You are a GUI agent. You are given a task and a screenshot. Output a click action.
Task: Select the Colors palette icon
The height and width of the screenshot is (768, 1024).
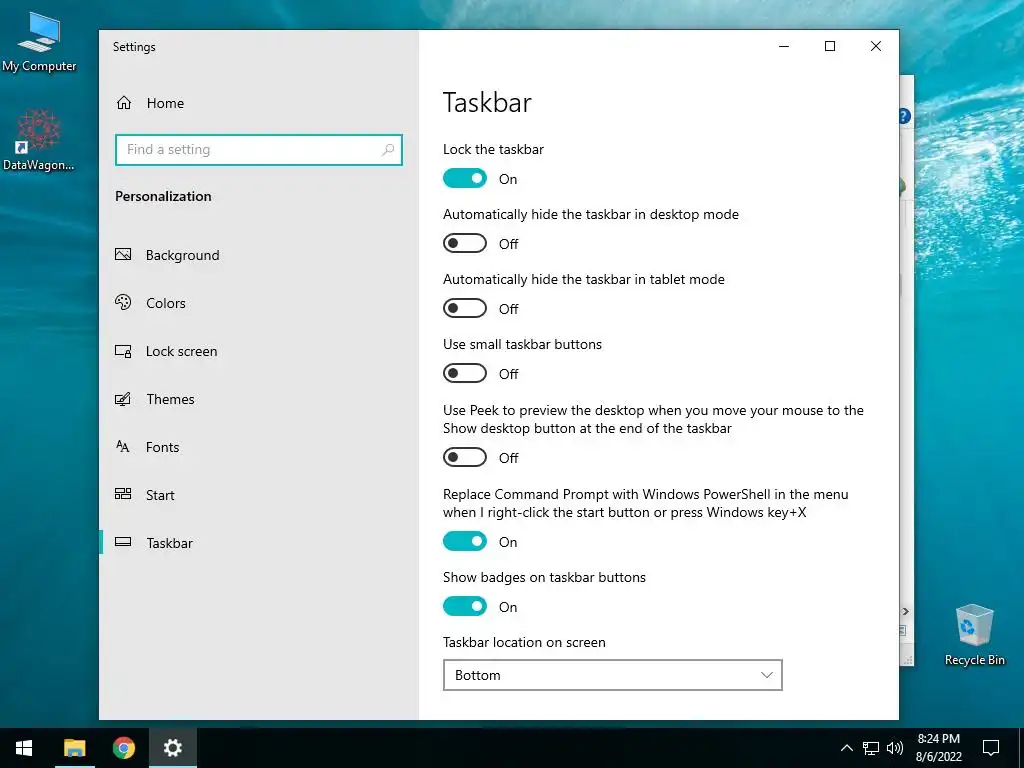123,302
